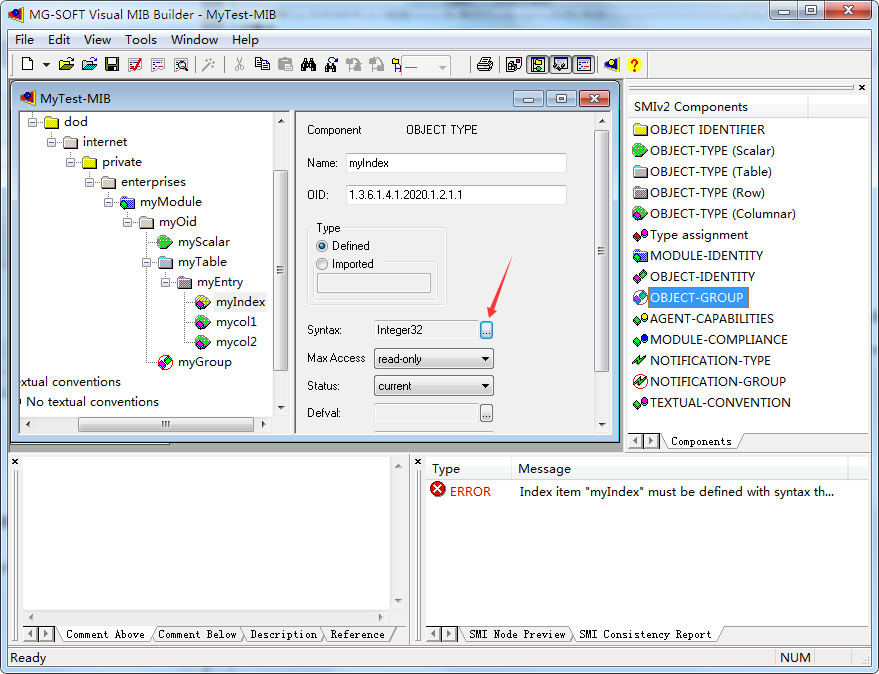Click the tree panel horizontal scrollbar
The image size is (879, 674).
150,424
